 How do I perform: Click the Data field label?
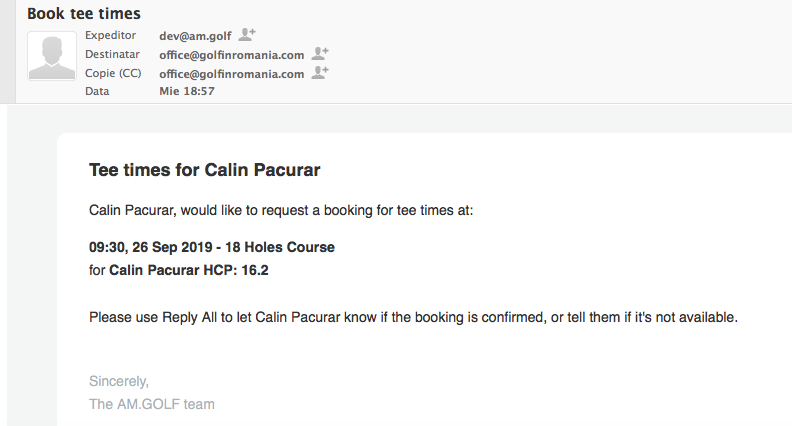97,91
